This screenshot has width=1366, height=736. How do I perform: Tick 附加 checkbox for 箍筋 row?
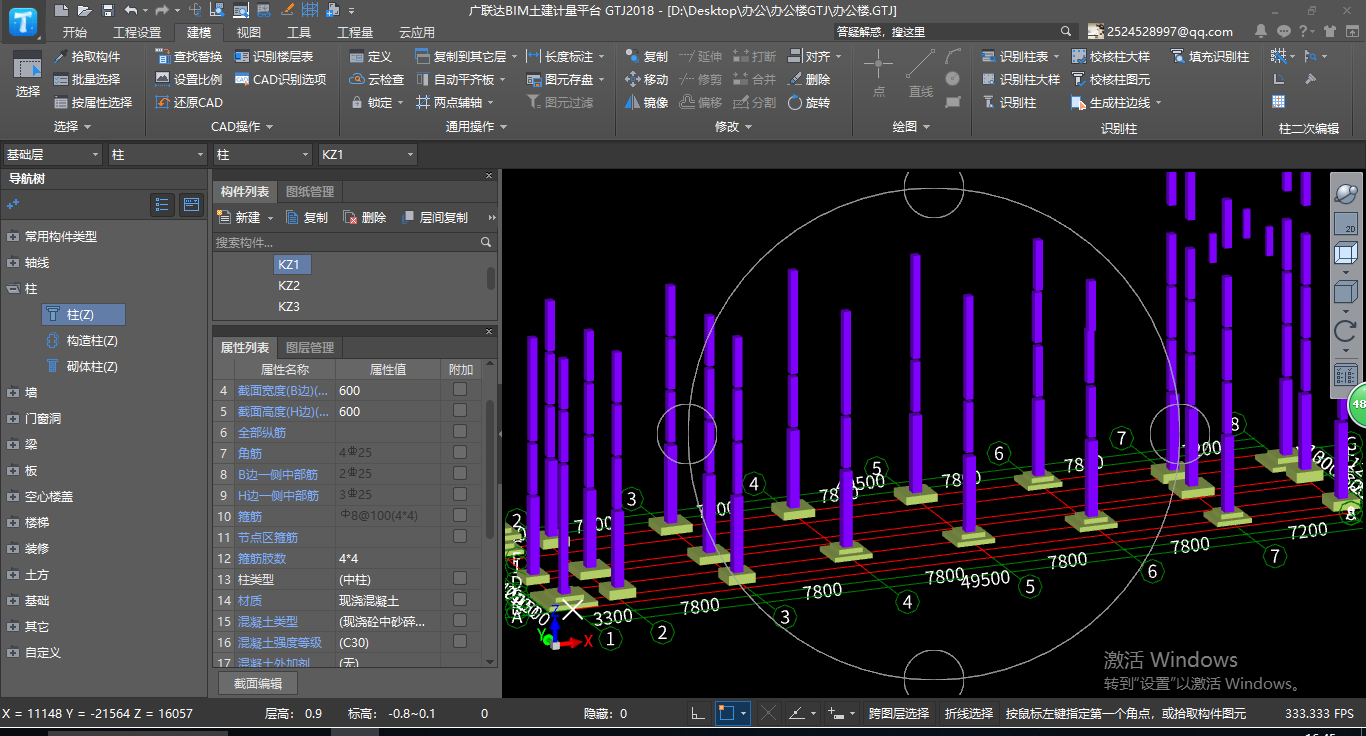(x=460, y=515)
